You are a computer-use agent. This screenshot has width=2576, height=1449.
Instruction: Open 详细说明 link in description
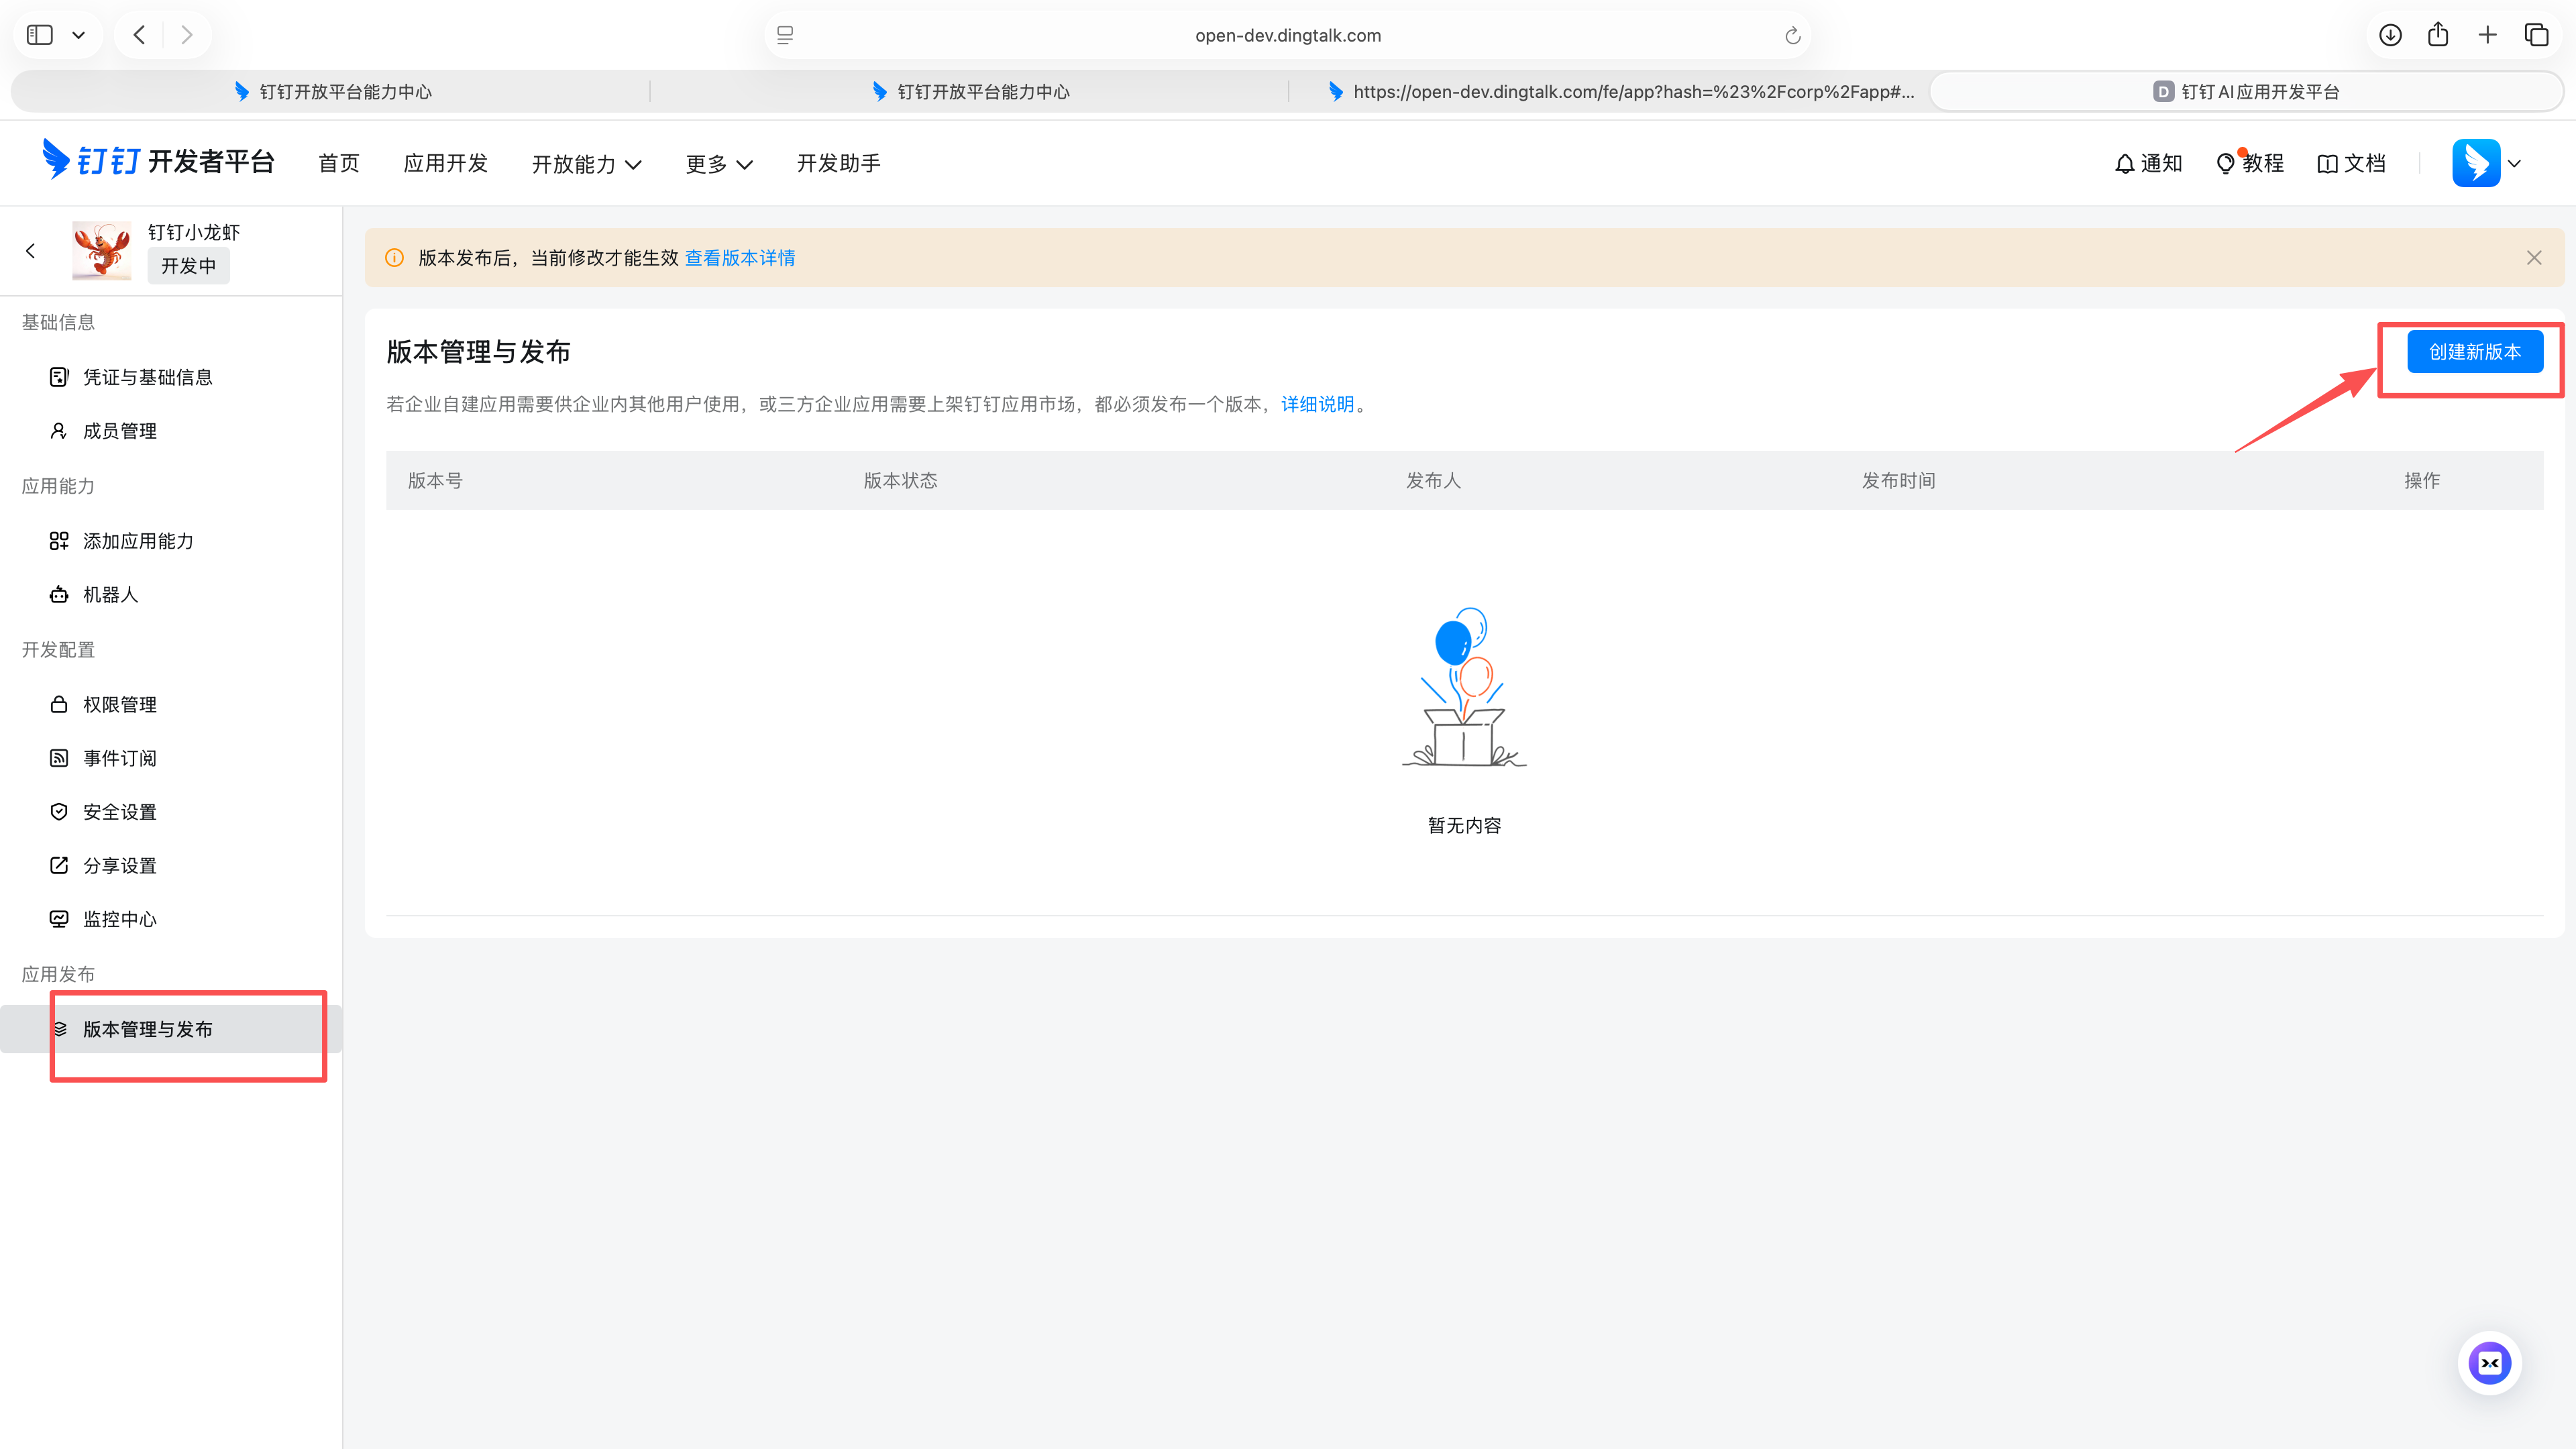pyautogui.click(x=1317, y=404)
